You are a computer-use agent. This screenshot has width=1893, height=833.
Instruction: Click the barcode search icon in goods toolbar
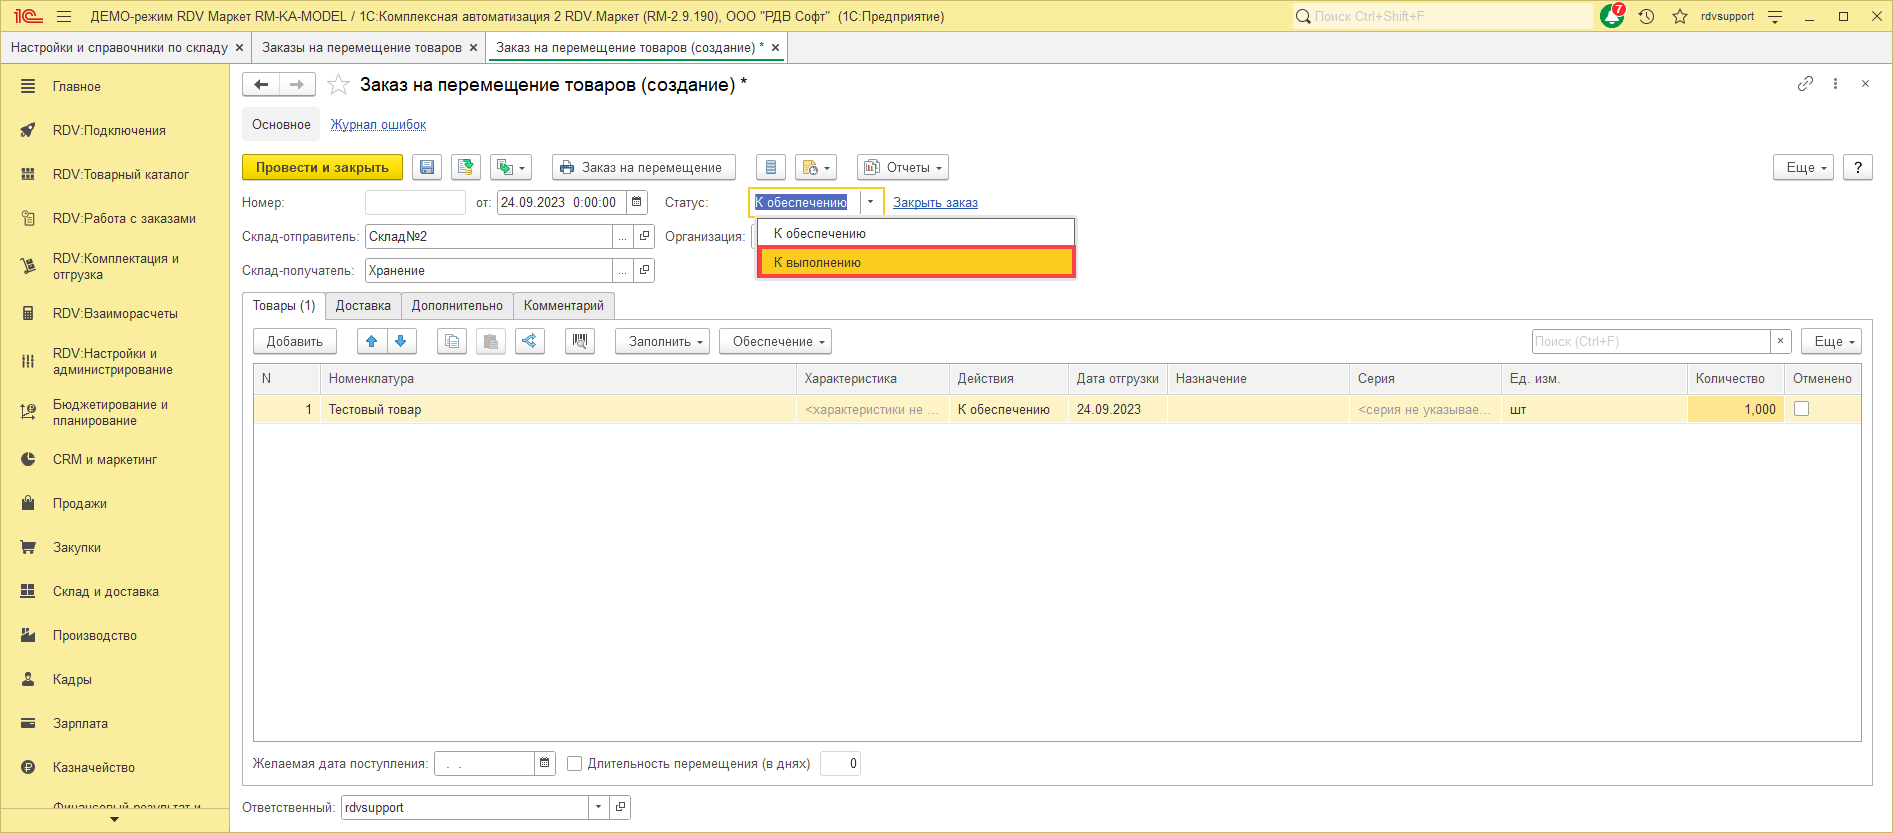[579, 341]
